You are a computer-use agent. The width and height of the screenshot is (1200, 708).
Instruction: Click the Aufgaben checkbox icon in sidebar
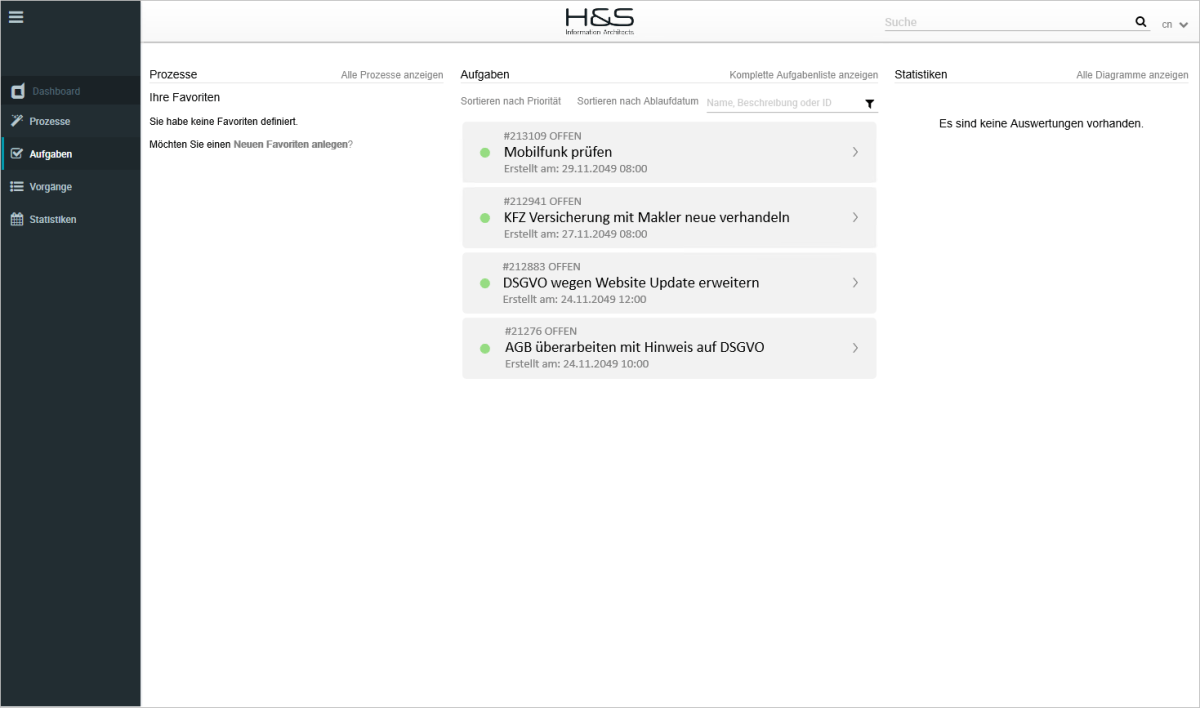coord(17,154)
